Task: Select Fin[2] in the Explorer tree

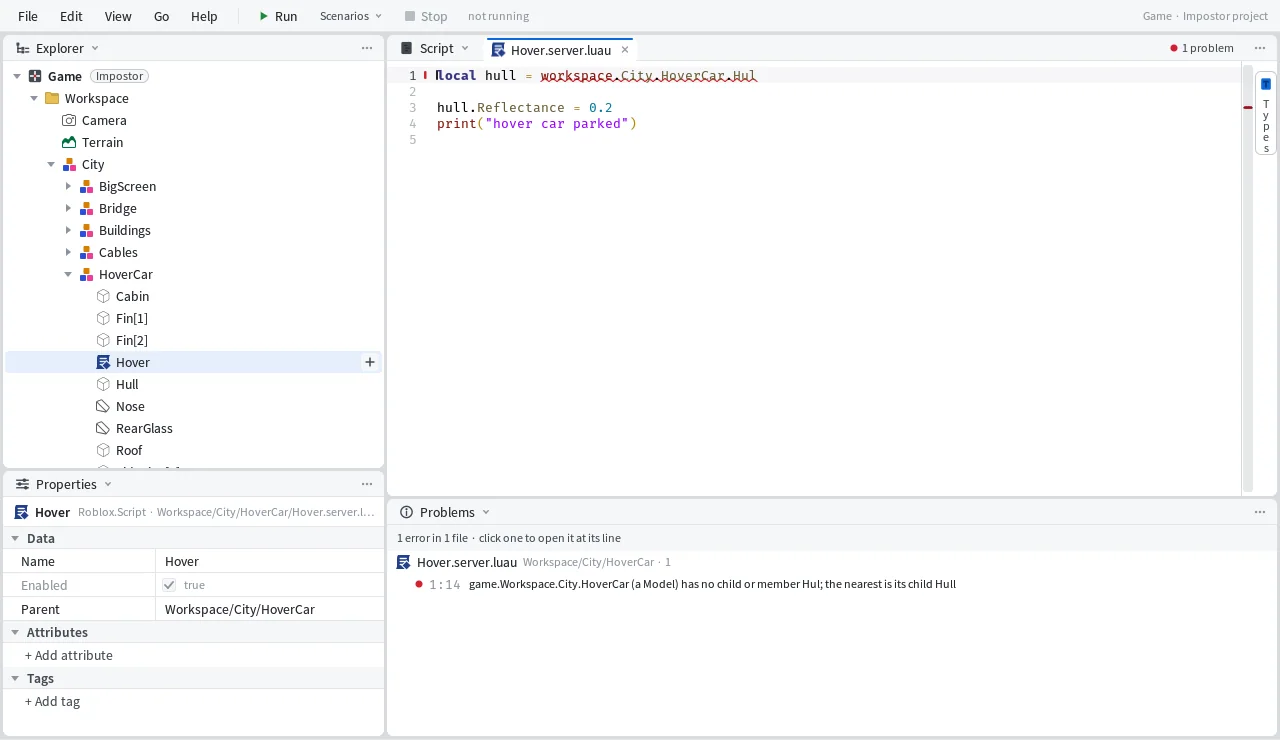Action: (x=194, y=340)
